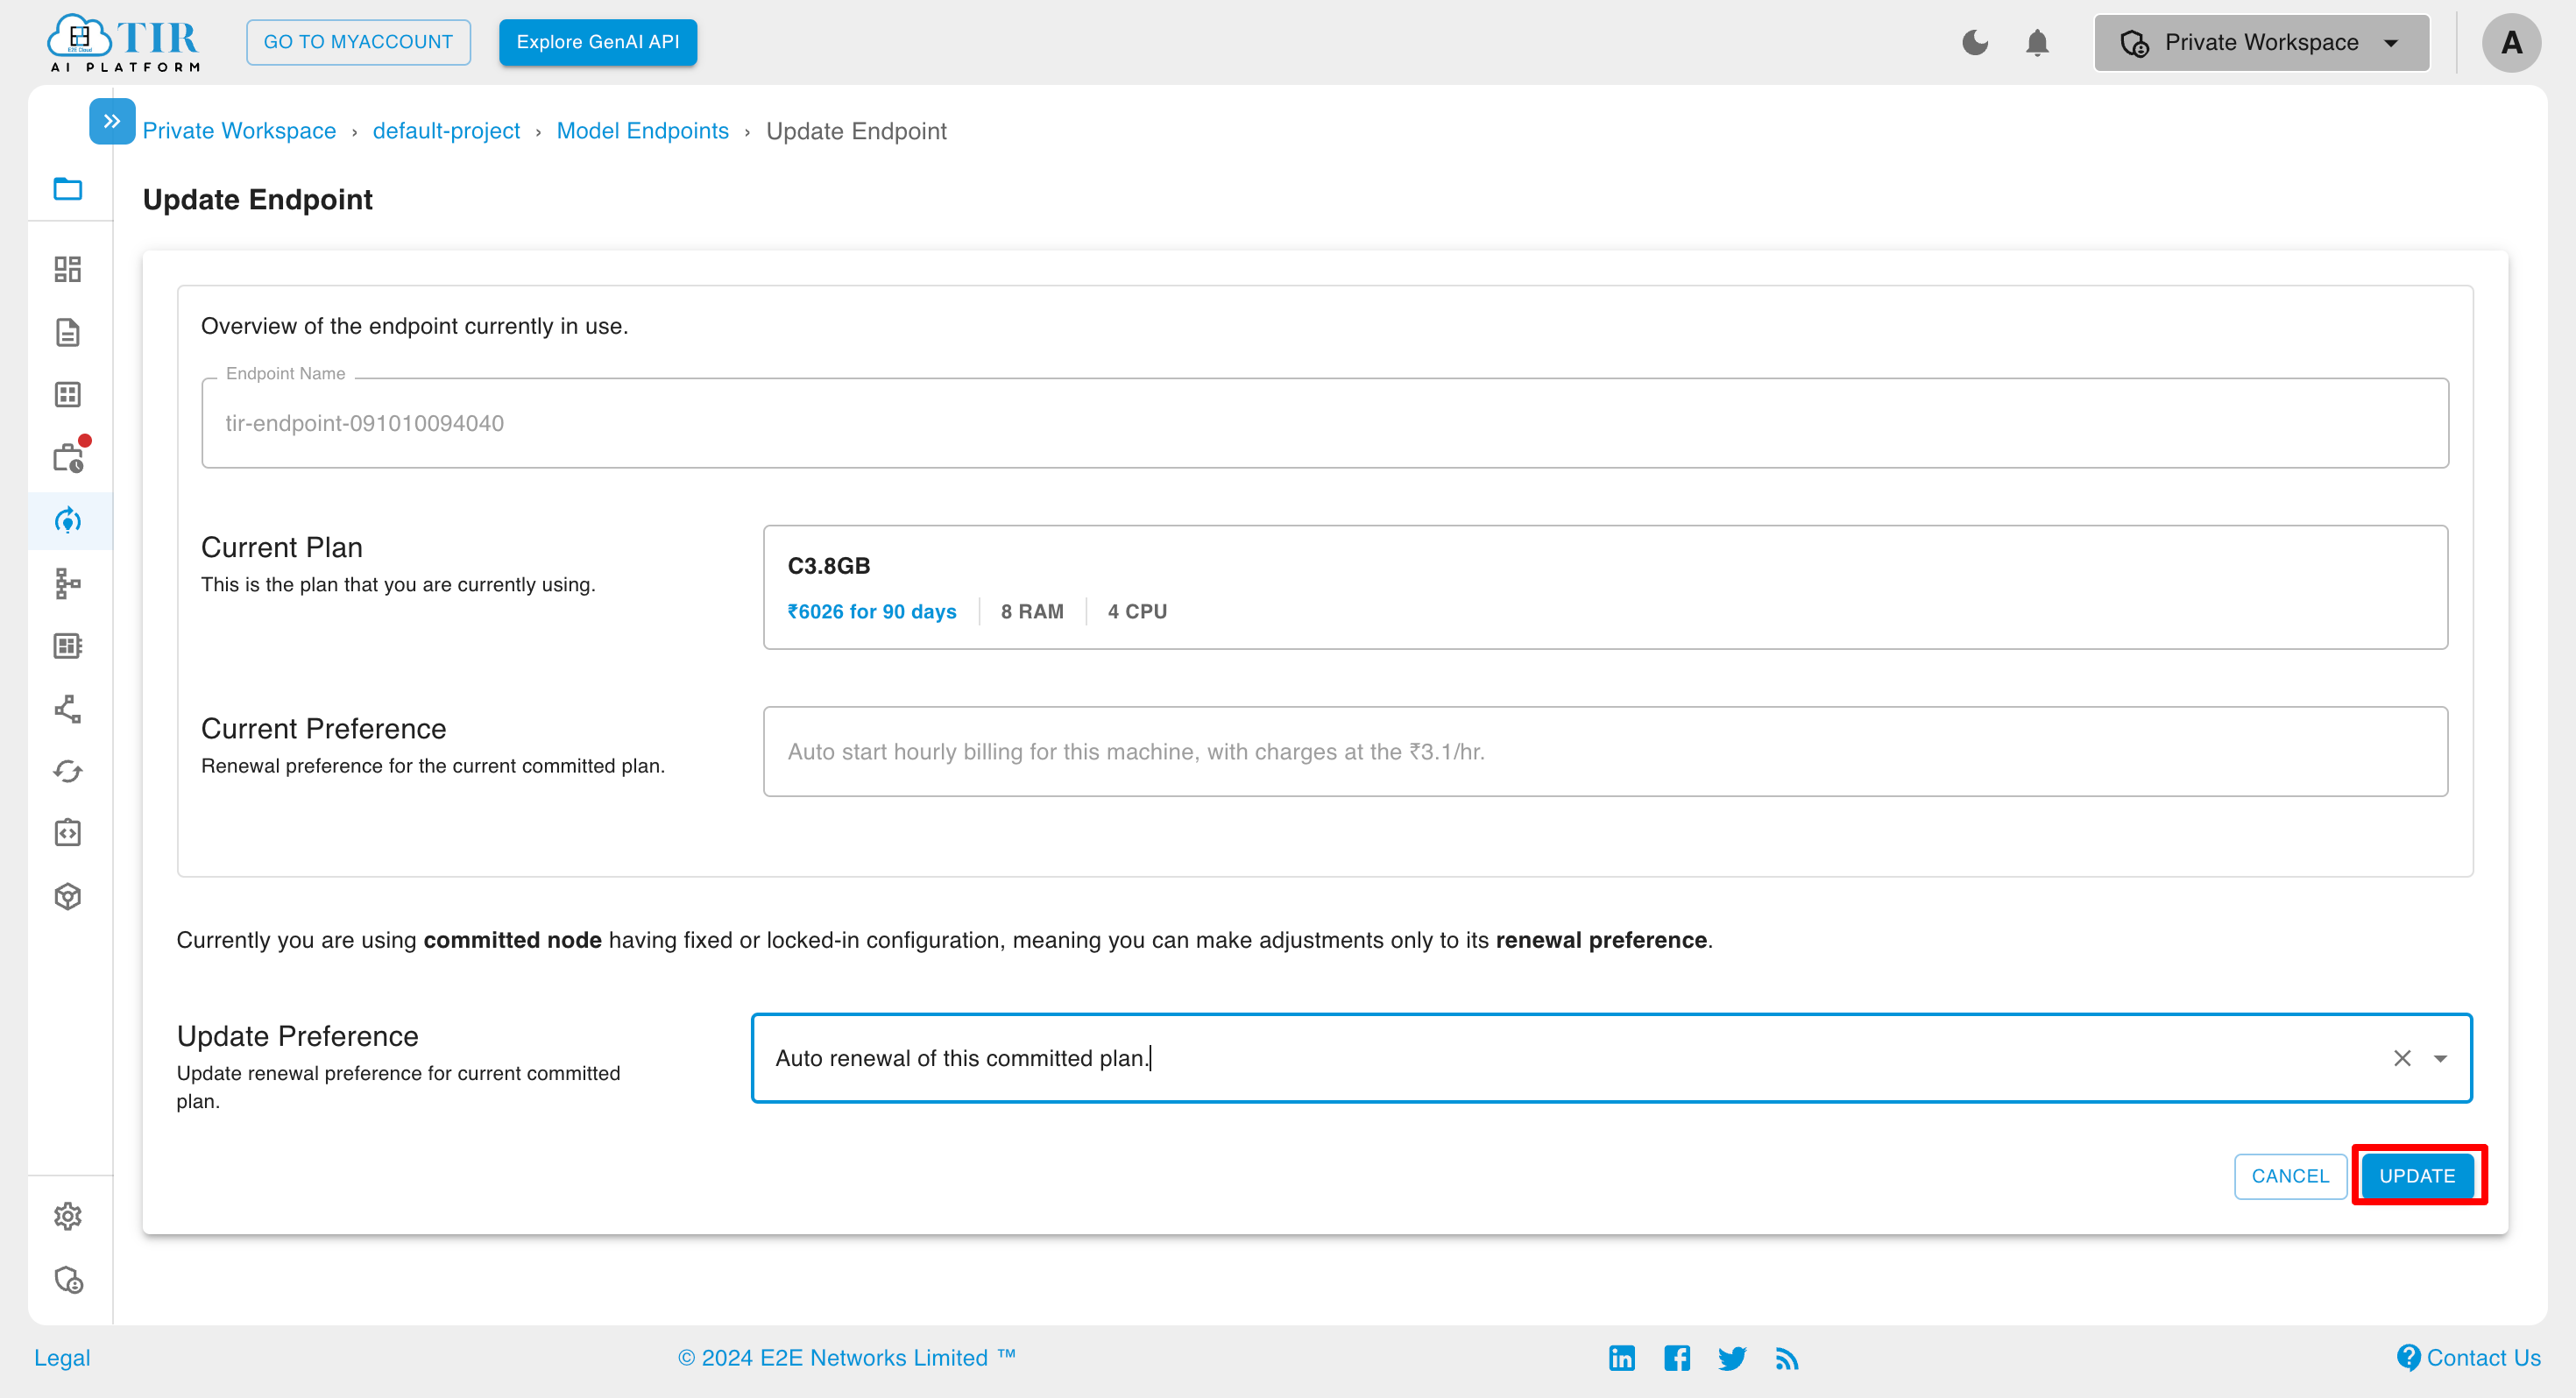Open the notifications bell
2576x1398 pixels.
pos(2037,42)
